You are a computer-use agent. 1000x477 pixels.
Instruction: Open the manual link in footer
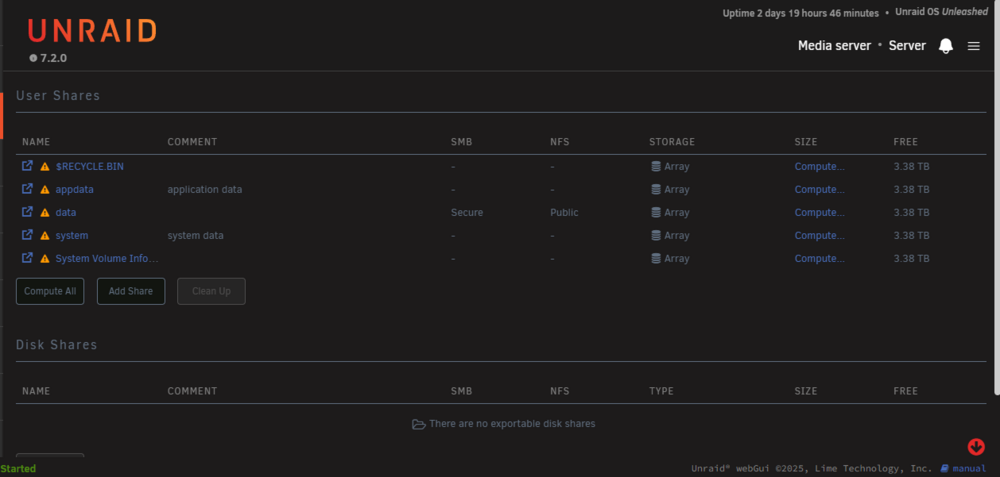(x=969, y=469)
